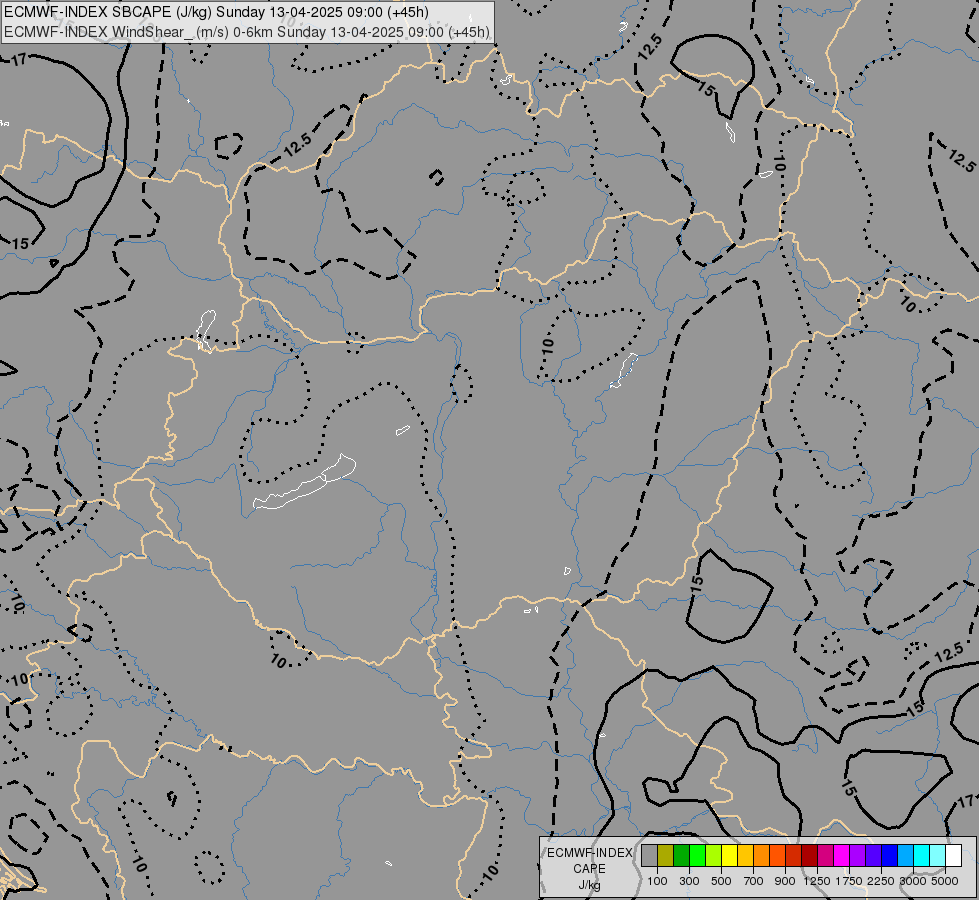Select the red swatch right of the 900 tick
Image resolution: width=979 pixels, height=900 pixels.
[x=793, y=855]
